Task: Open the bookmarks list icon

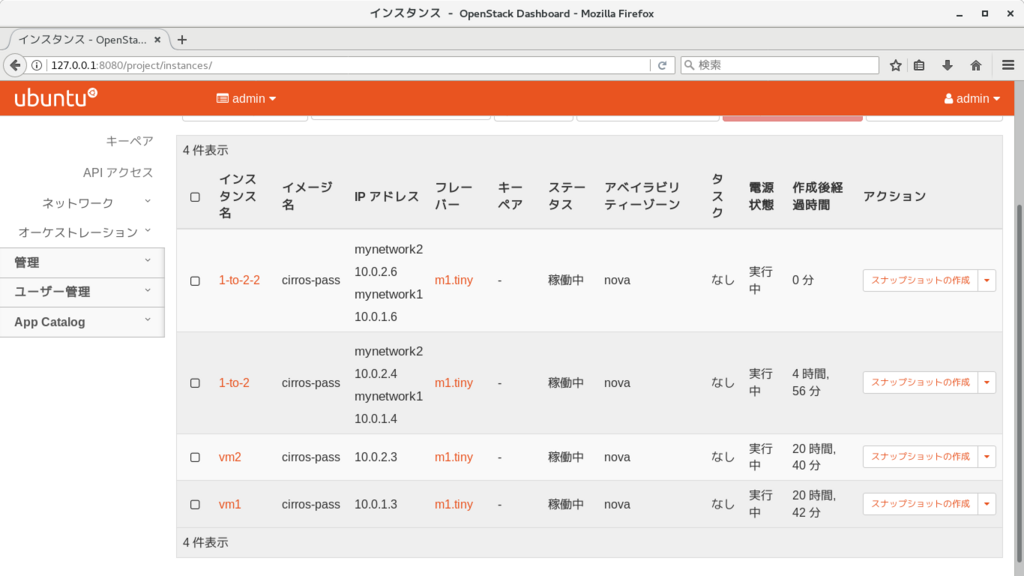Action: click(920, 65)
